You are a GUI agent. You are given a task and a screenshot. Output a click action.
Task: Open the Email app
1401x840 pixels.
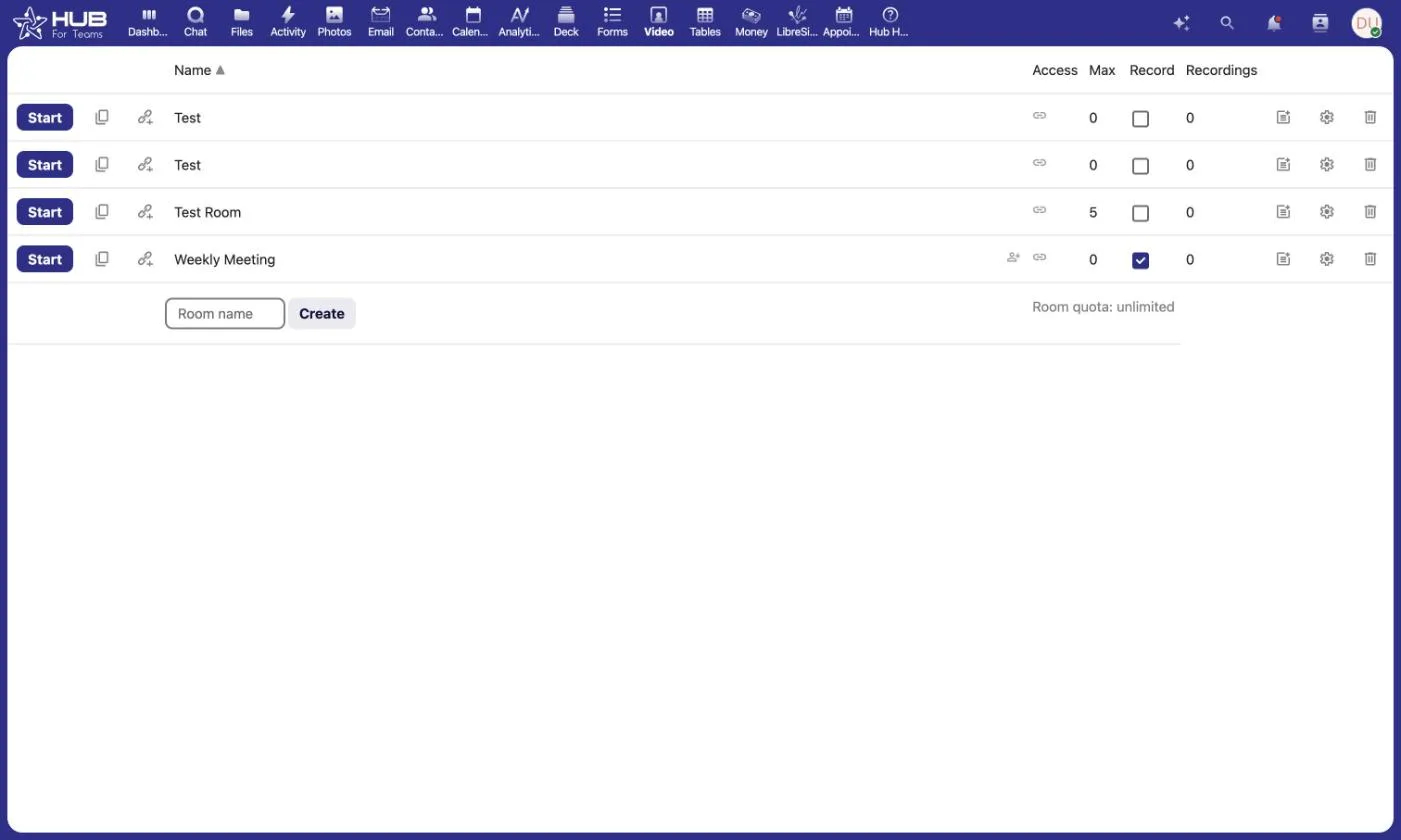380,22
